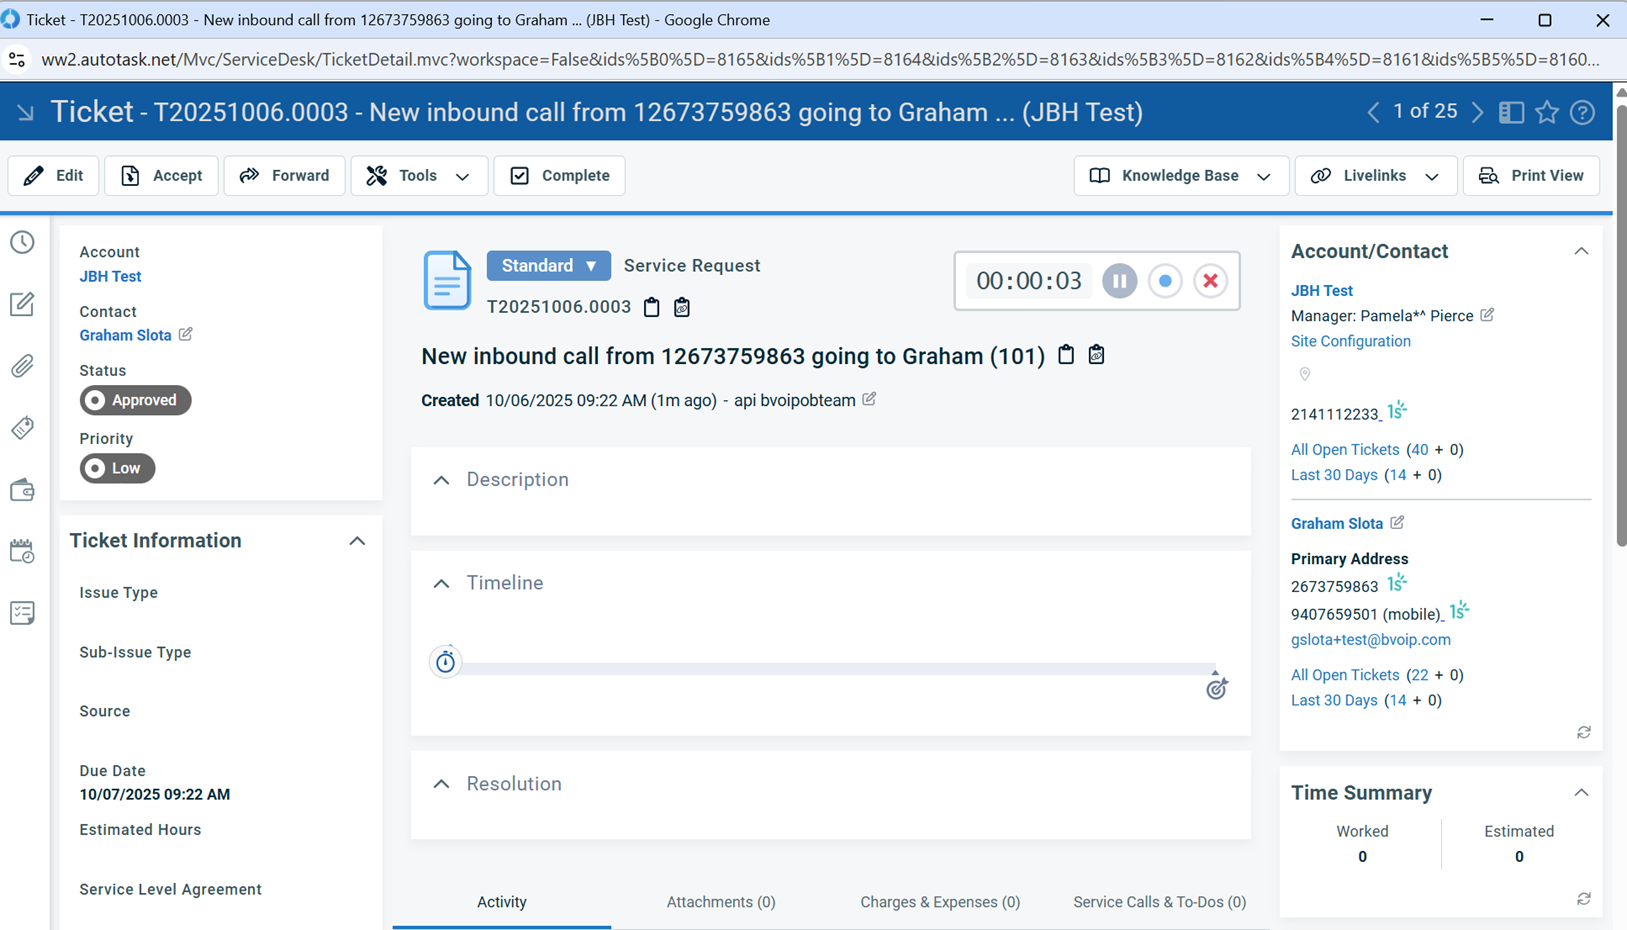Viewport: 1627px width, 930px height.
Task: Open the wallet icon in left sidebar
Action: 22,490
